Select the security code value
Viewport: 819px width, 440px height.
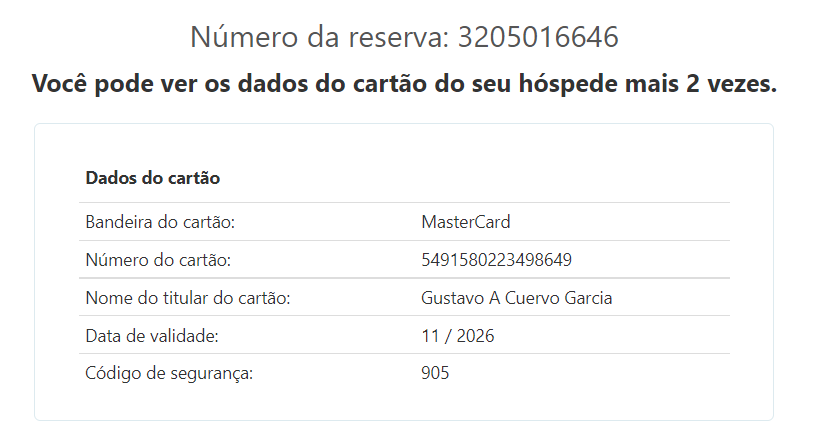436,374
